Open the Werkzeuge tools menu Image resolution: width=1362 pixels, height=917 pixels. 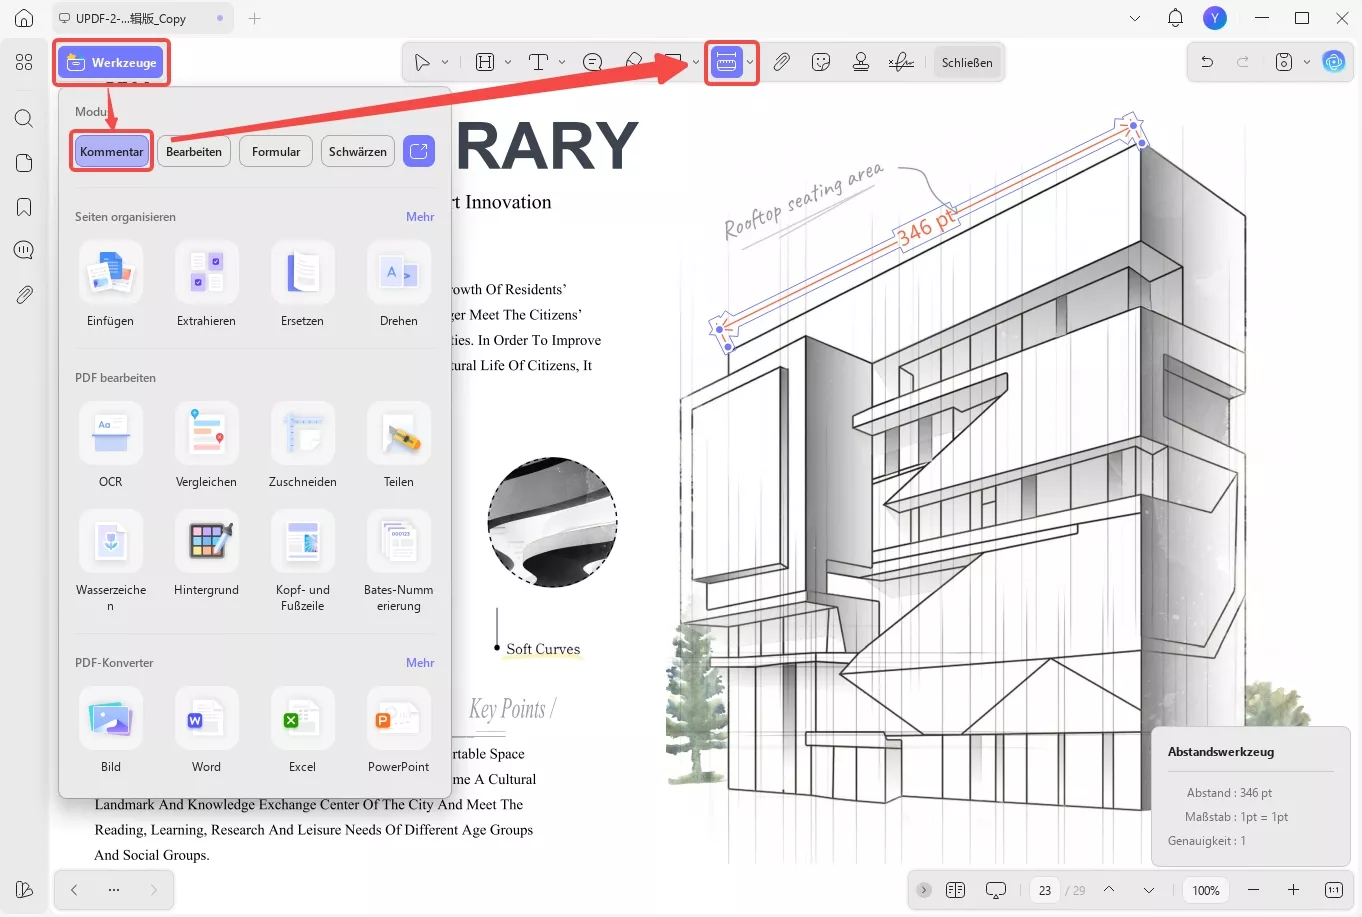pyautogui.click(x=112, y=62)
